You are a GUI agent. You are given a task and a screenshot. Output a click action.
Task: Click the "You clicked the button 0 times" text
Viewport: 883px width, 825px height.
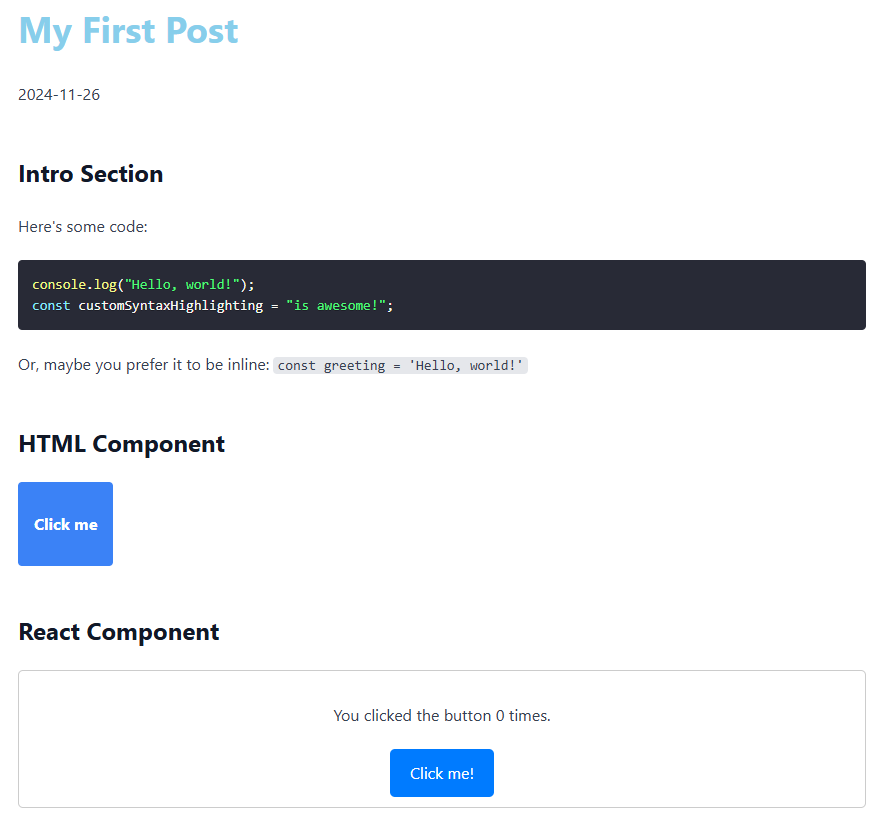[x=441, y=716]
